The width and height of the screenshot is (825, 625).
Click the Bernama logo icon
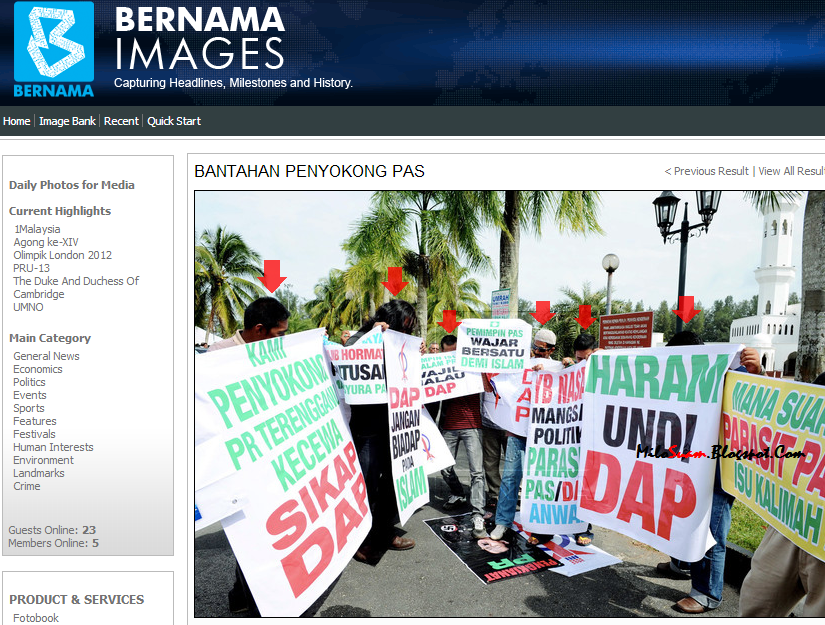pos(54,49)
